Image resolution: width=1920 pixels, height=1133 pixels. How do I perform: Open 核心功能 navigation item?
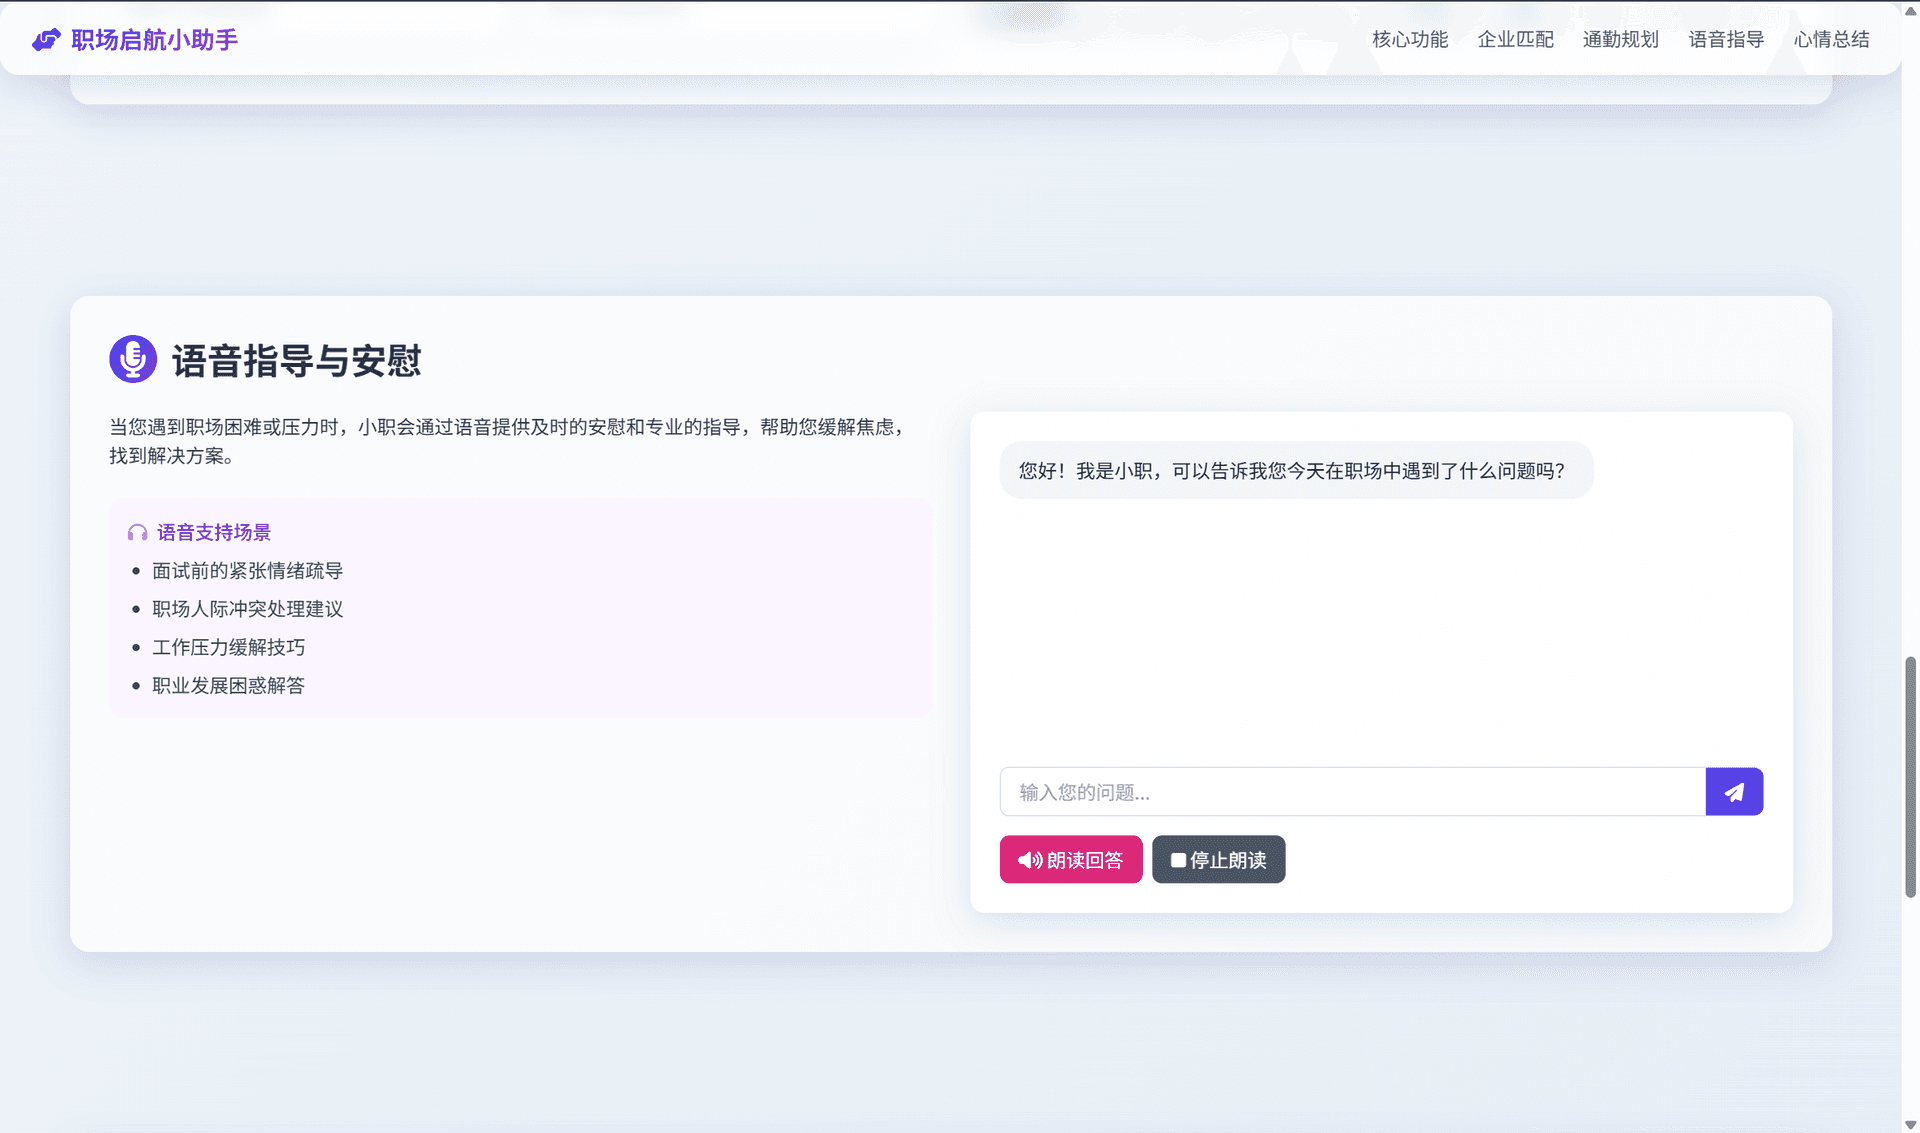[1410, 40]
